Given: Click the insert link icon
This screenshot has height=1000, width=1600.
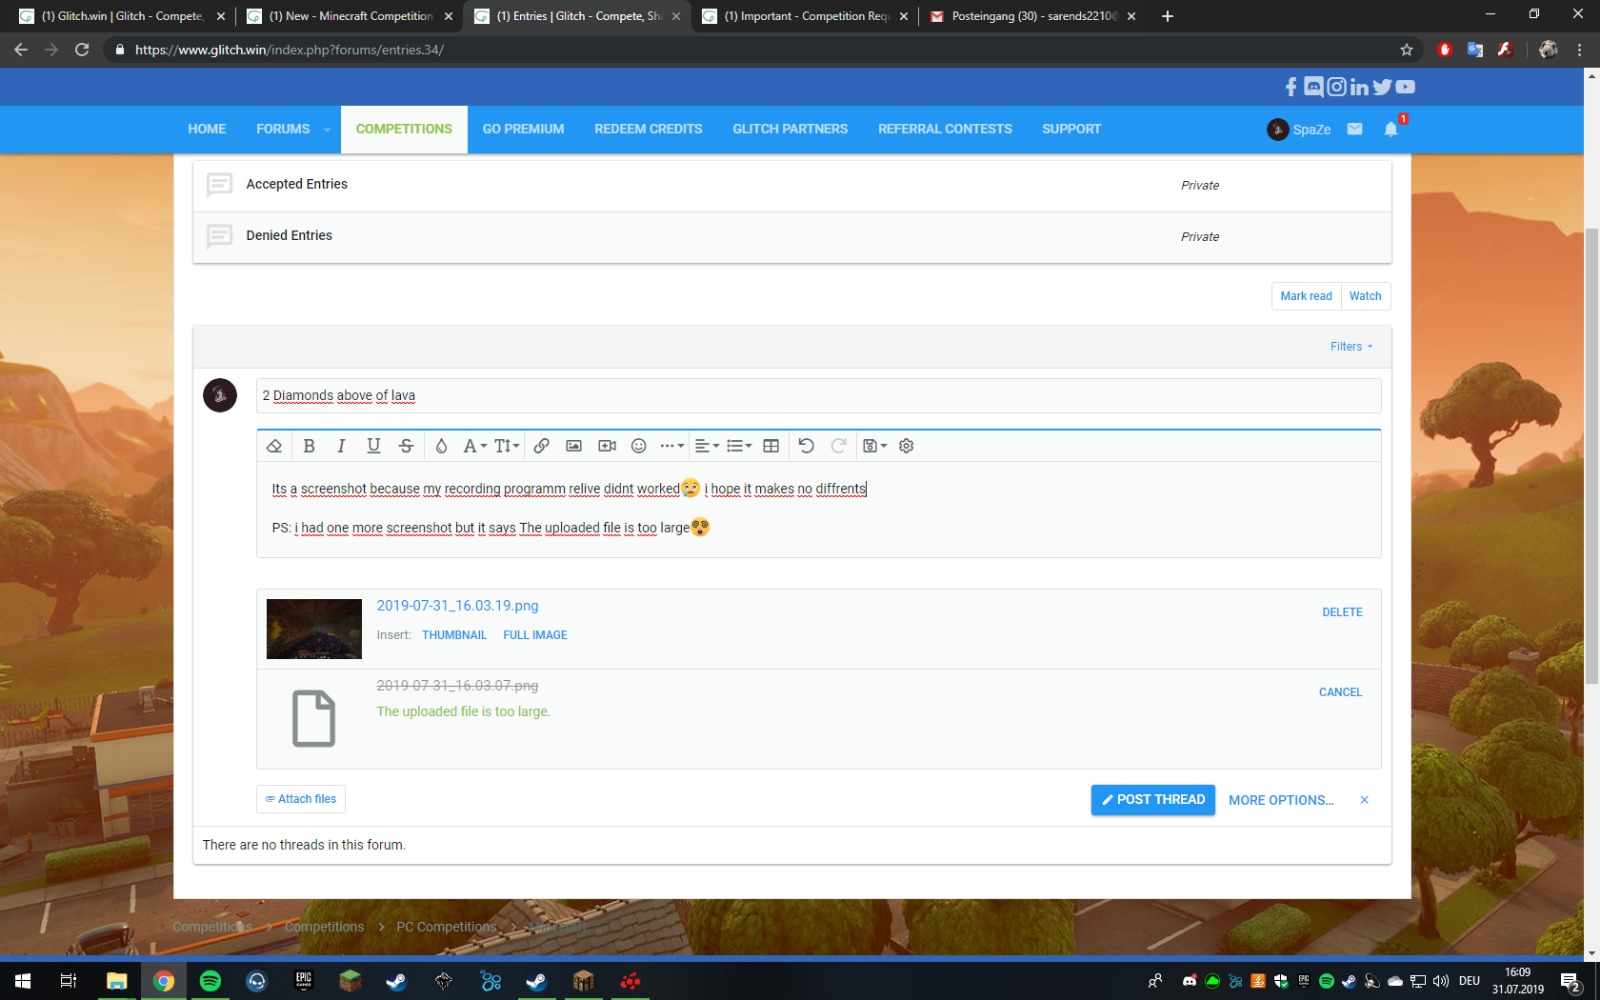Looking at the screenshot, I should click(x=541, y=446).
